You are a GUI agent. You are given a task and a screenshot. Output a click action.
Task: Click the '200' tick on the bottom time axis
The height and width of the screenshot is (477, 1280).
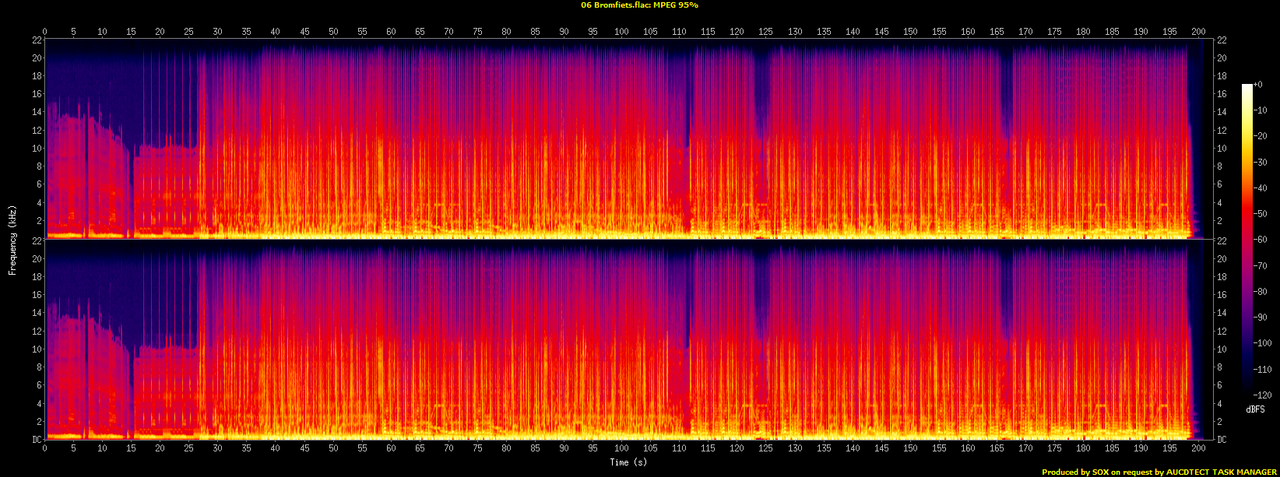point(1199,448)
